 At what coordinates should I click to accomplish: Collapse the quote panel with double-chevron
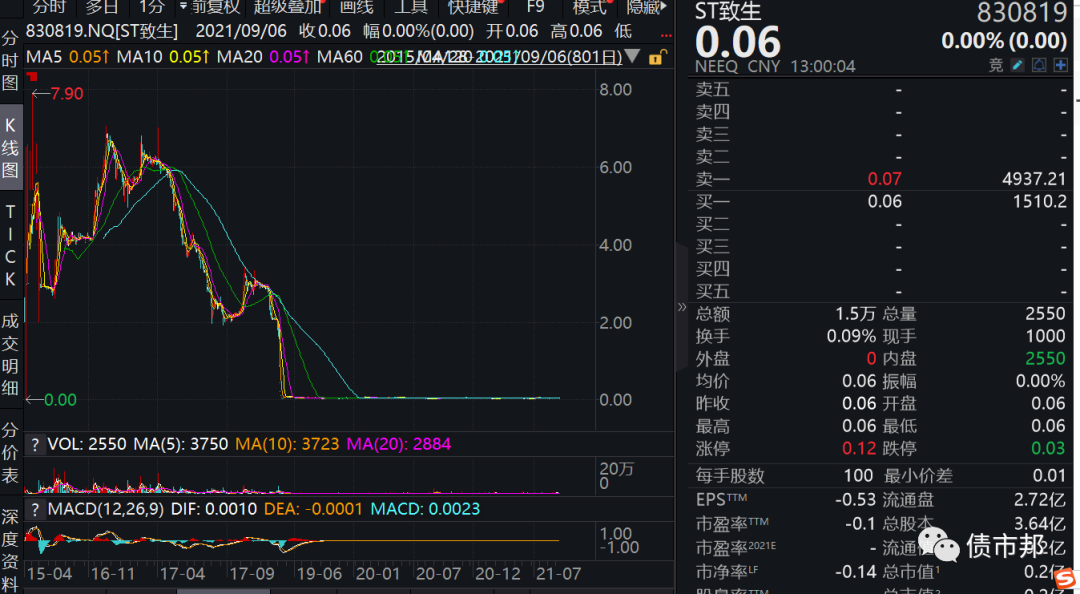(x=683, y=306)
